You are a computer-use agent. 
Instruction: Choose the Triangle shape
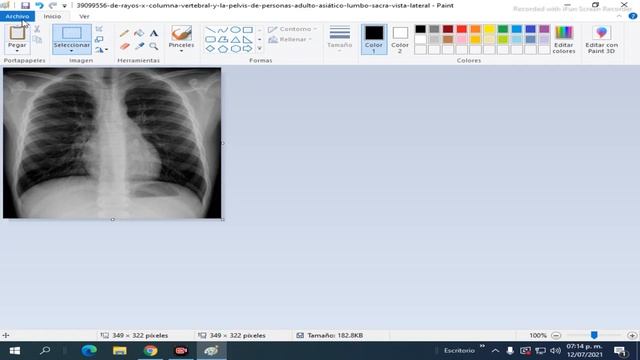pos(235,40)
